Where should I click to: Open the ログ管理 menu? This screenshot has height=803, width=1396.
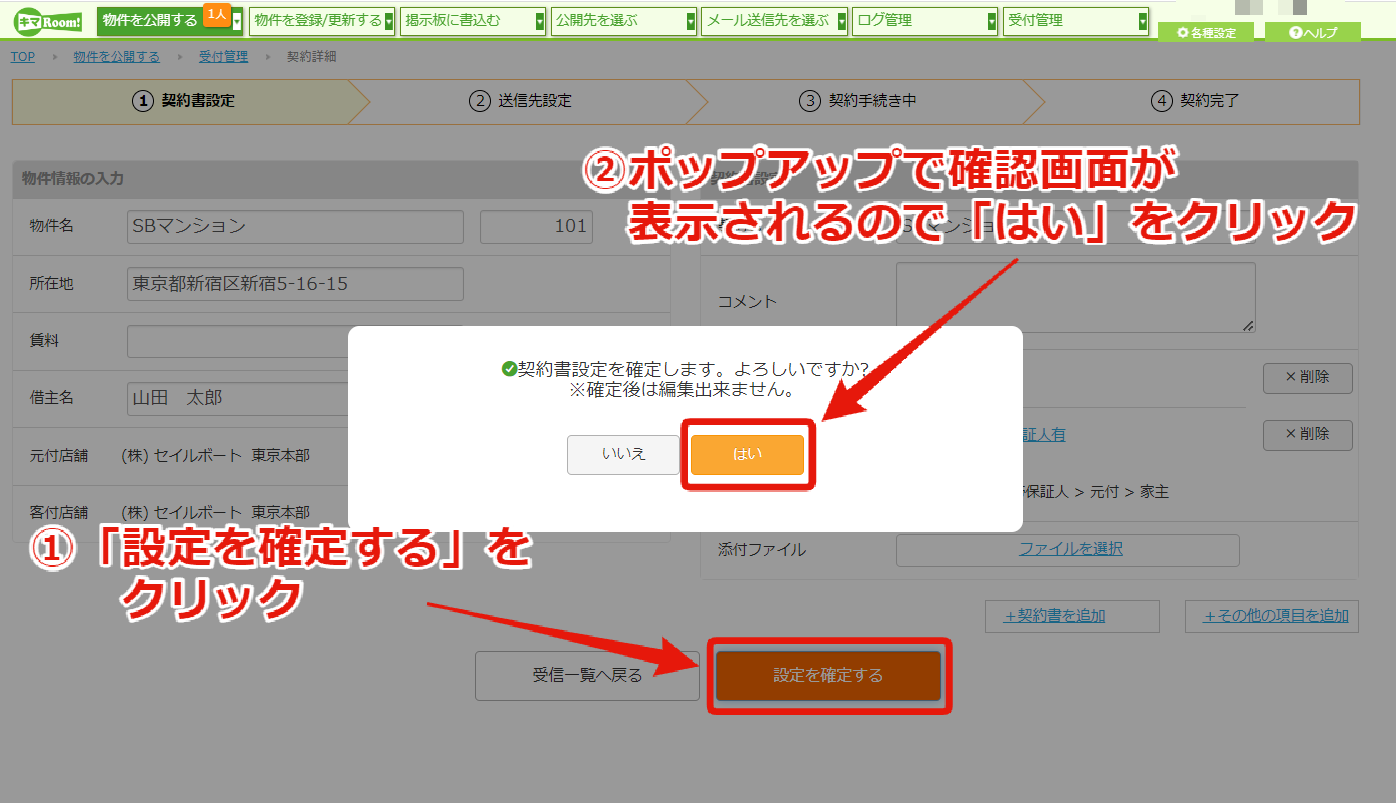click(x=925, y=20)
